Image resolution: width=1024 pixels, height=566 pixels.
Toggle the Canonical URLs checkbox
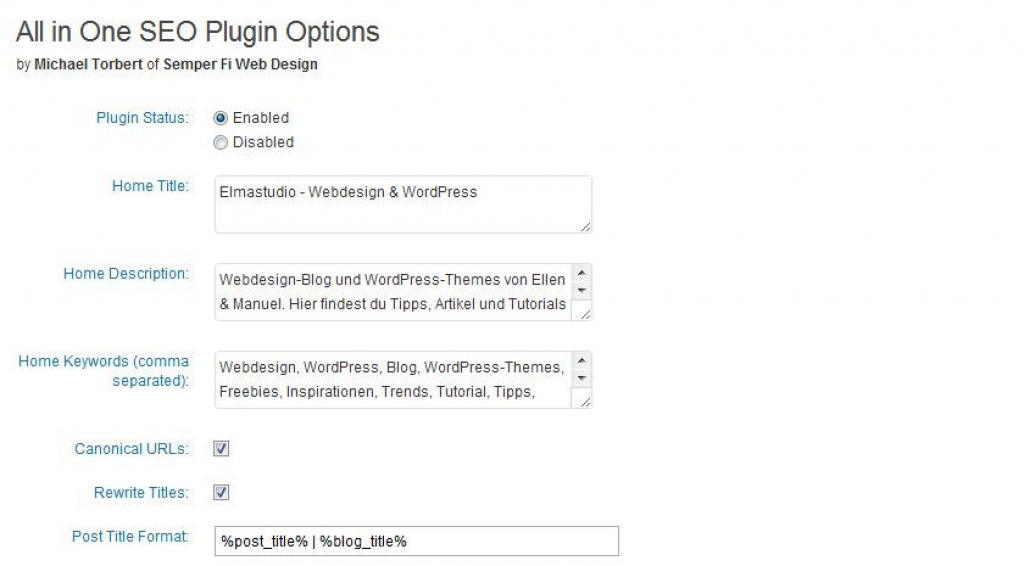click(x=222, y=449)
